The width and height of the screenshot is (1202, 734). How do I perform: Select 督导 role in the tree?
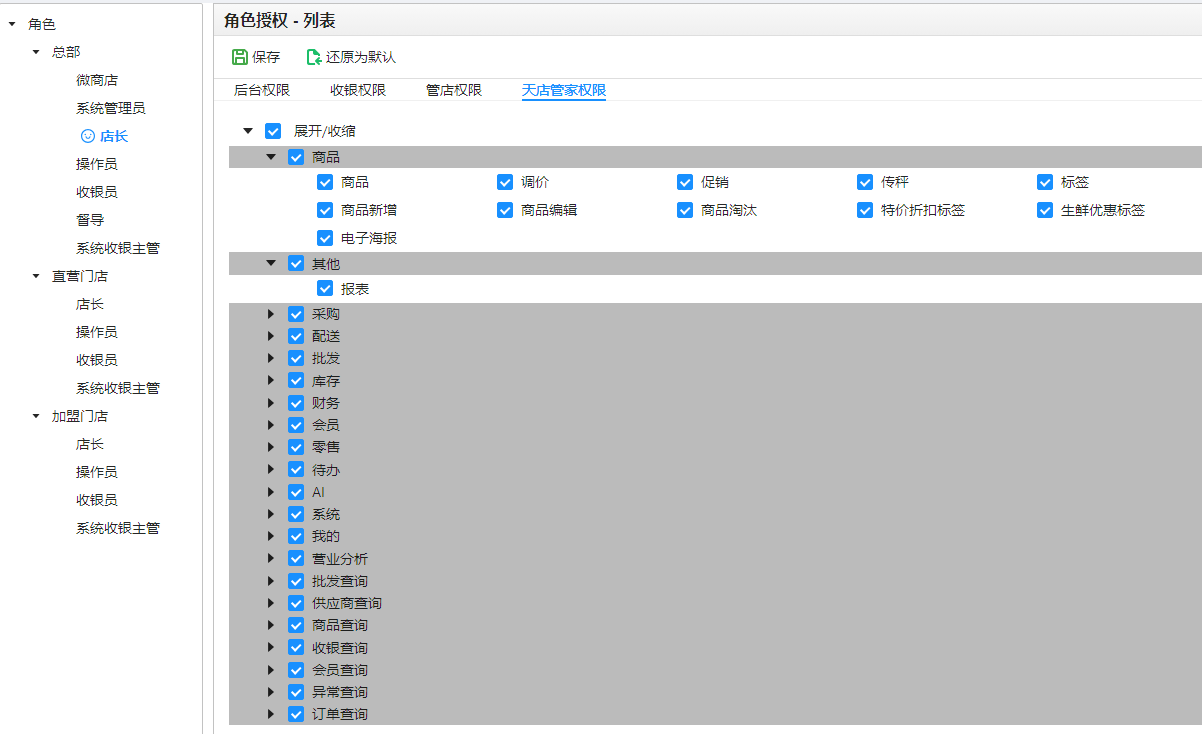pos(90,220)
